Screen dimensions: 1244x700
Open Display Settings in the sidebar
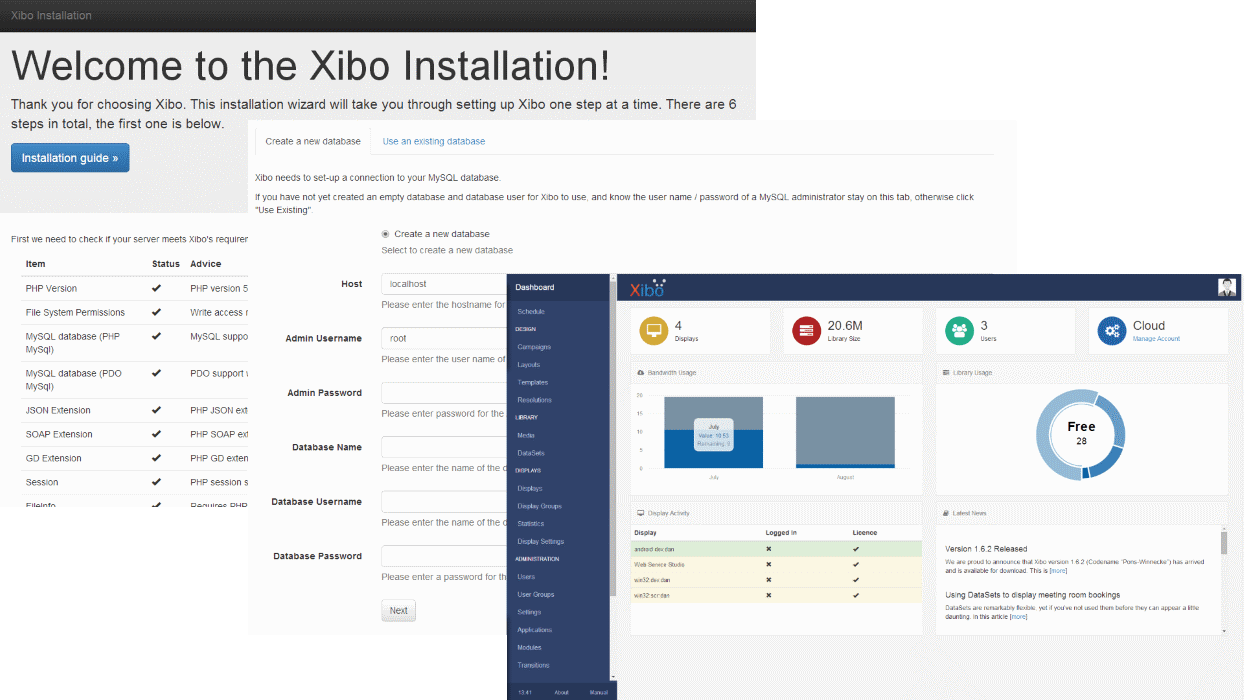541,542
